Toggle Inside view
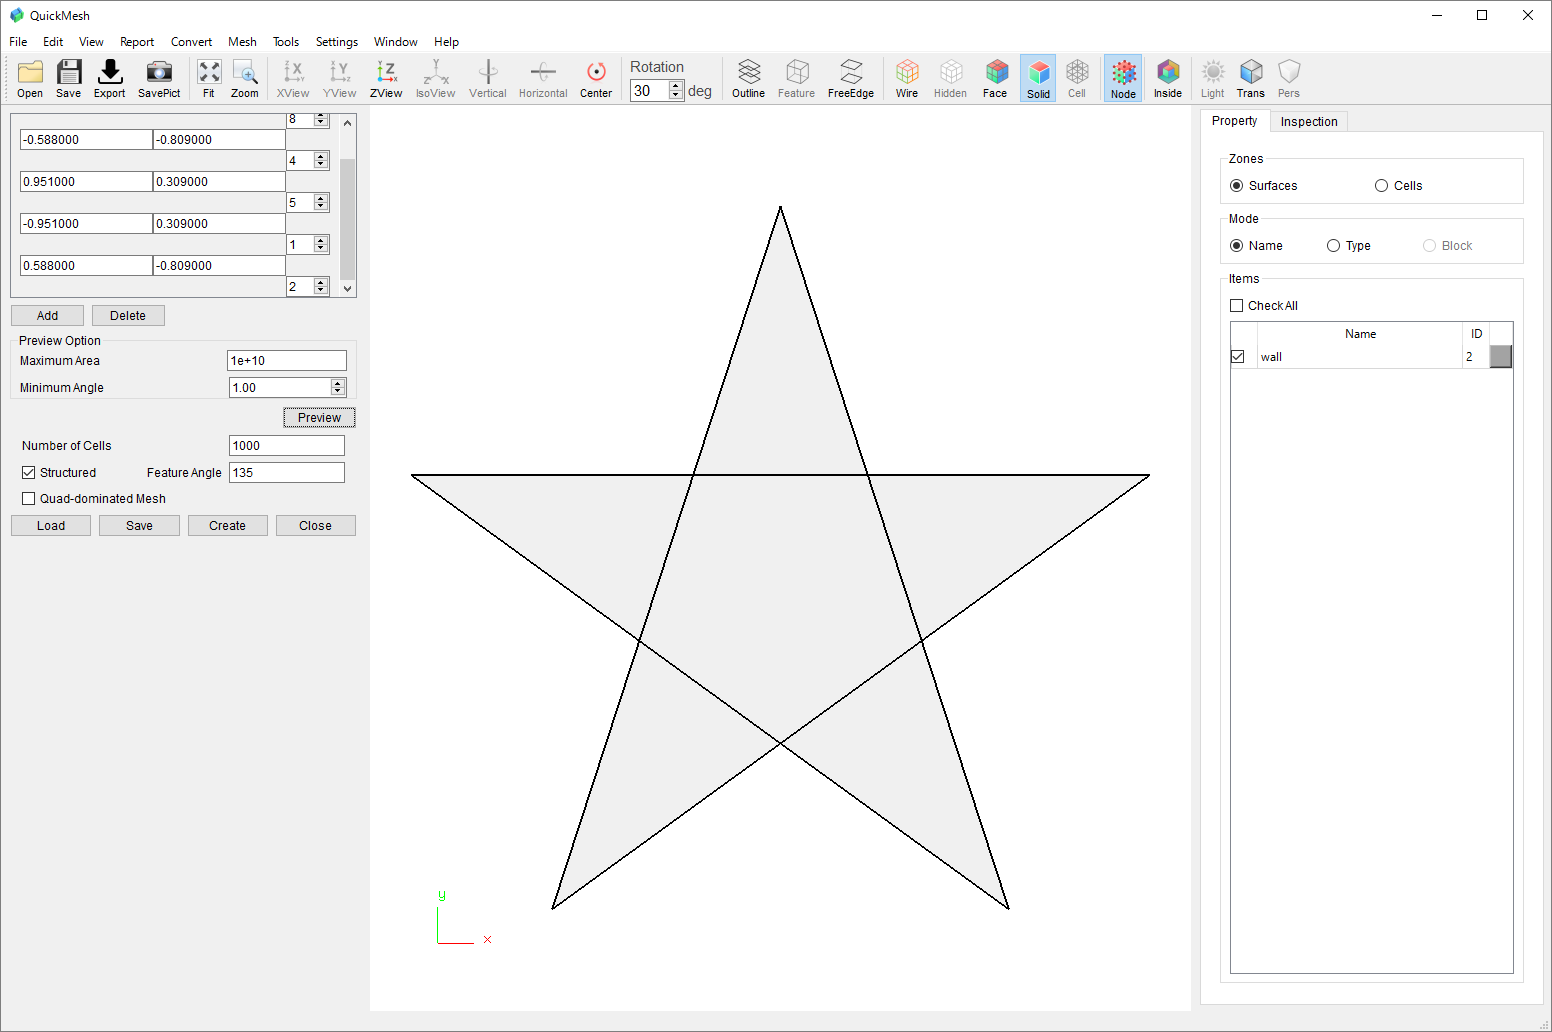Image resolution: width=1552 pixels, height=1032 pixels. tap(1168, 78)
